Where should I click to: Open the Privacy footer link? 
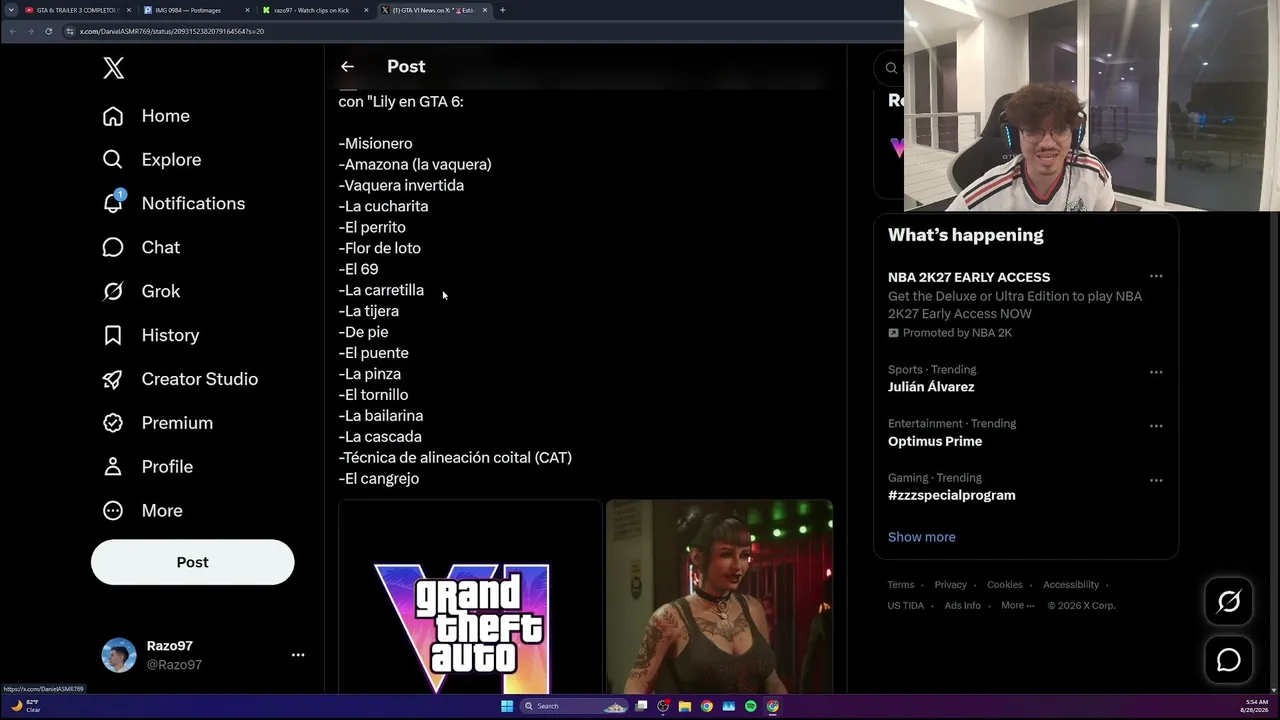click(951, 585)
